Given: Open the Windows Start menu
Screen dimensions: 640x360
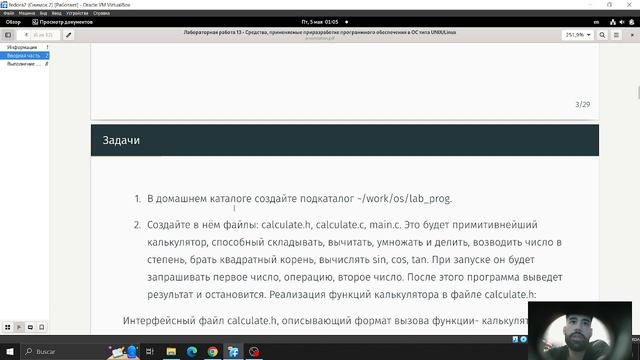Looking at the screenshot, I should [x=10, y=351].
